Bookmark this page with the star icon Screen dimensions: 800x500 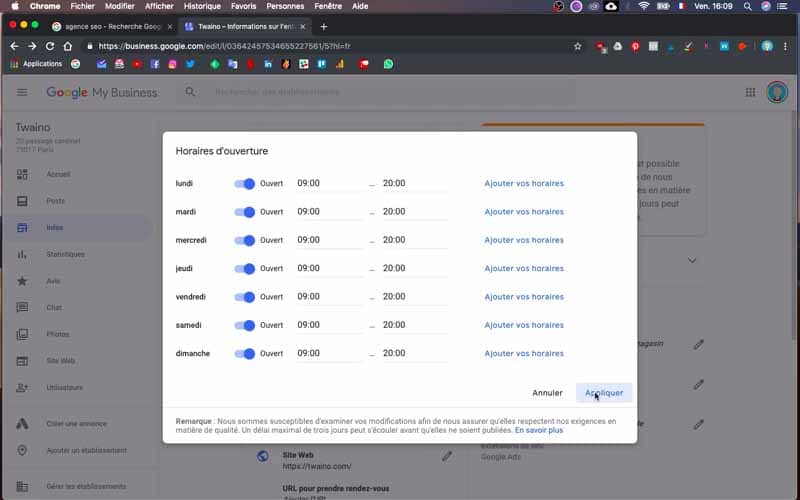click(578, 46)
